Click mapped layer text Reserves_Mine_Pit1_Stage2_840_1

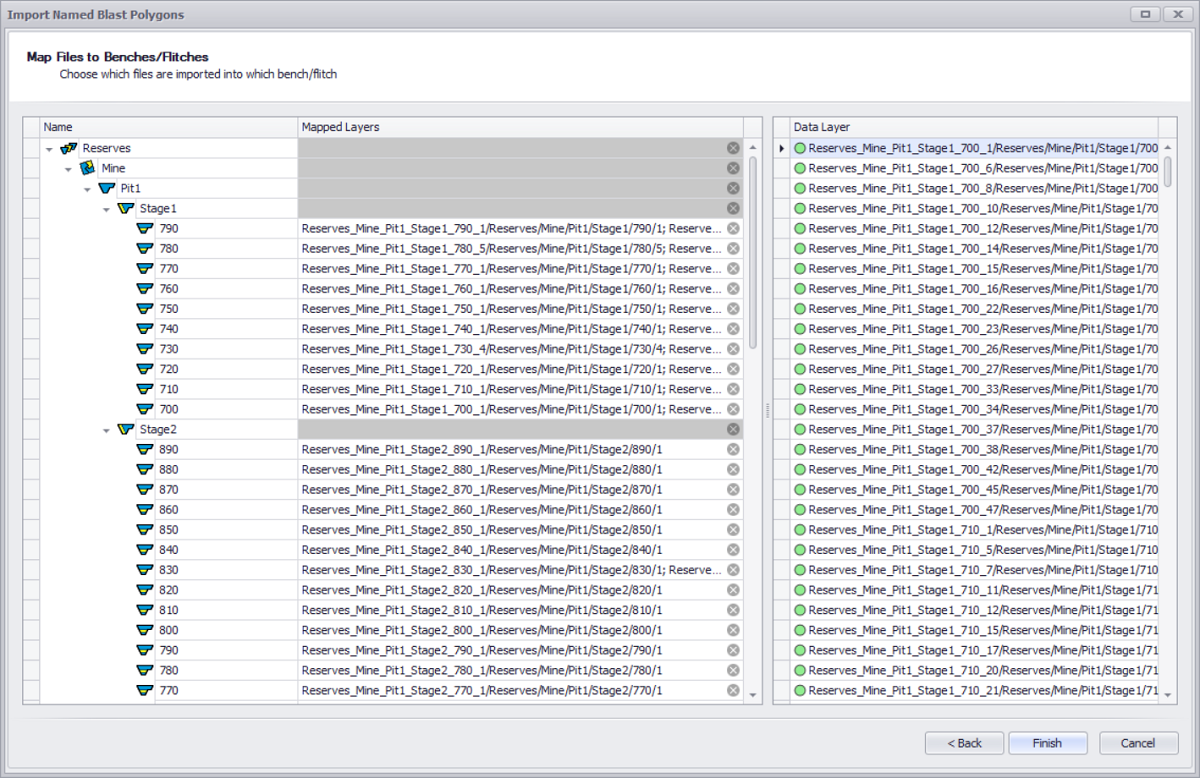tap(482, 549)
